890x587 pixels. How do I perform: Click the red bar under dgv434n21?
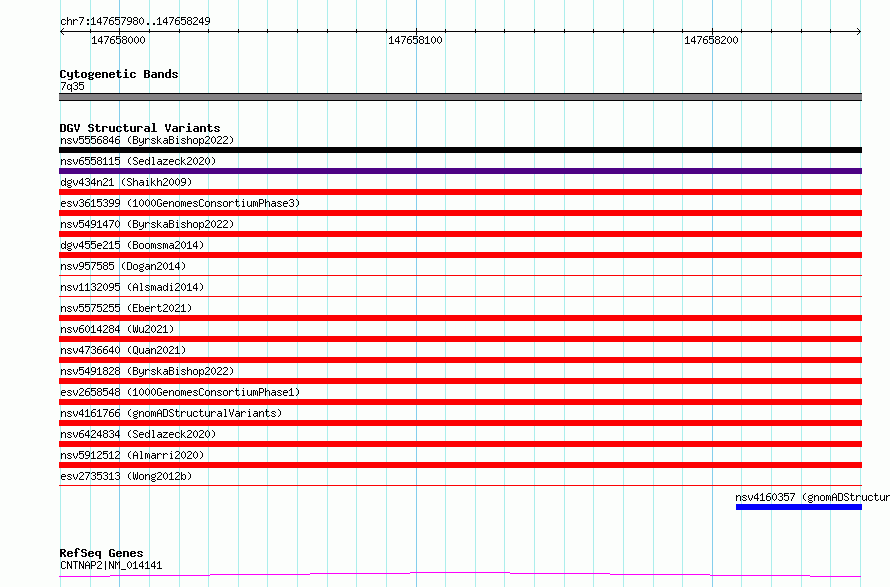460,192
